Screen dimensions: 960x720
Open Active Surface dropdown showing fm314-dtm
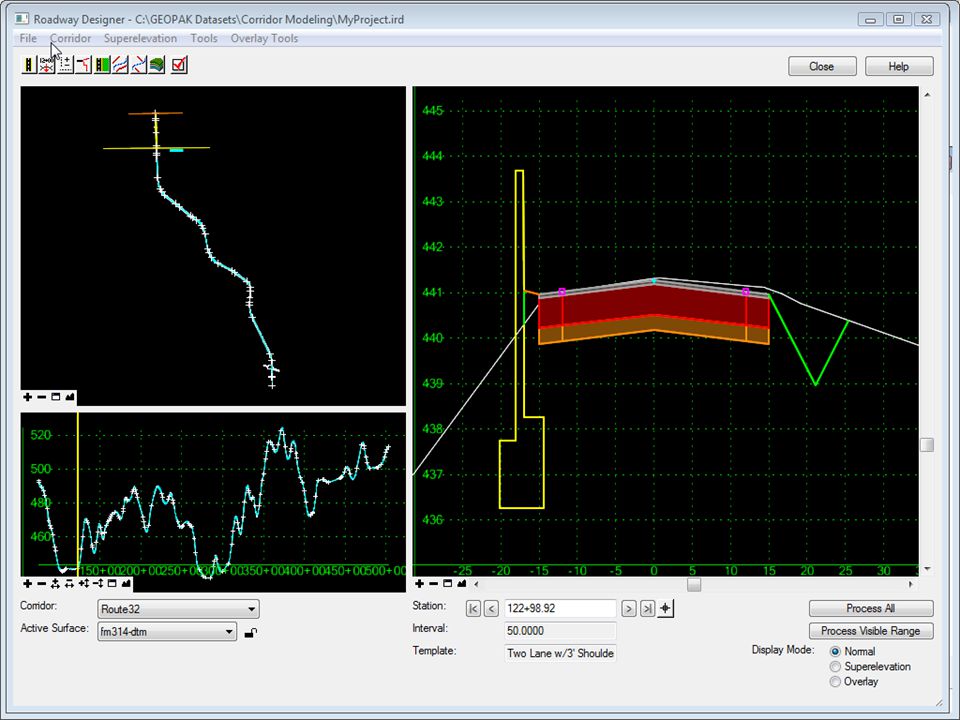(167, 631)
